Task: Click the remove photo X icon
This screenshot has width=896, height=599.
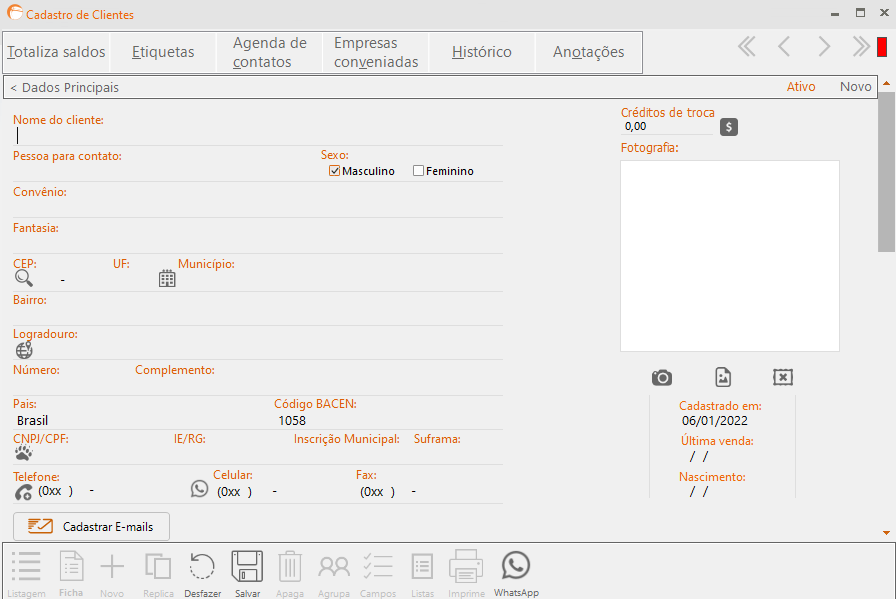Action: tap(783, 377)
